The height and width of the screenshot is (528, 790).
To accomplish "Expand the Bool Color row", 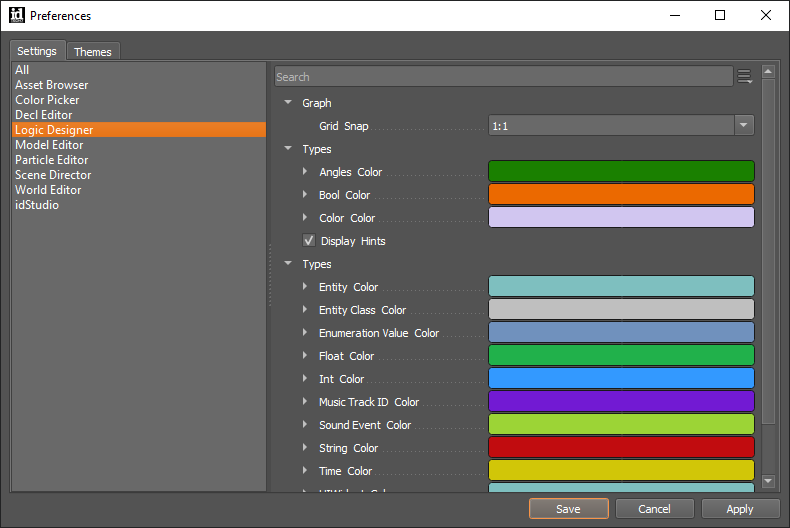I will pyautogui.click(x=305, y=194).
